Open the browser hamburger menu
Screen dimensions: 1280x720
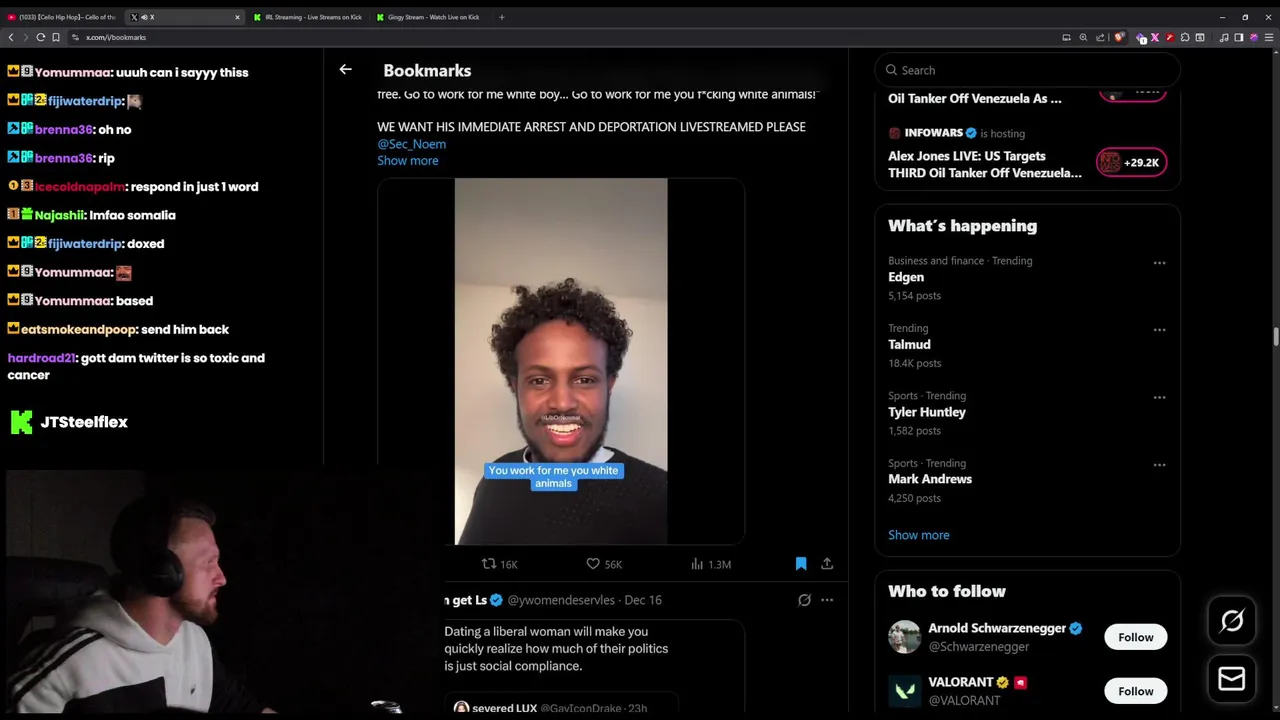pos(1269,38)
